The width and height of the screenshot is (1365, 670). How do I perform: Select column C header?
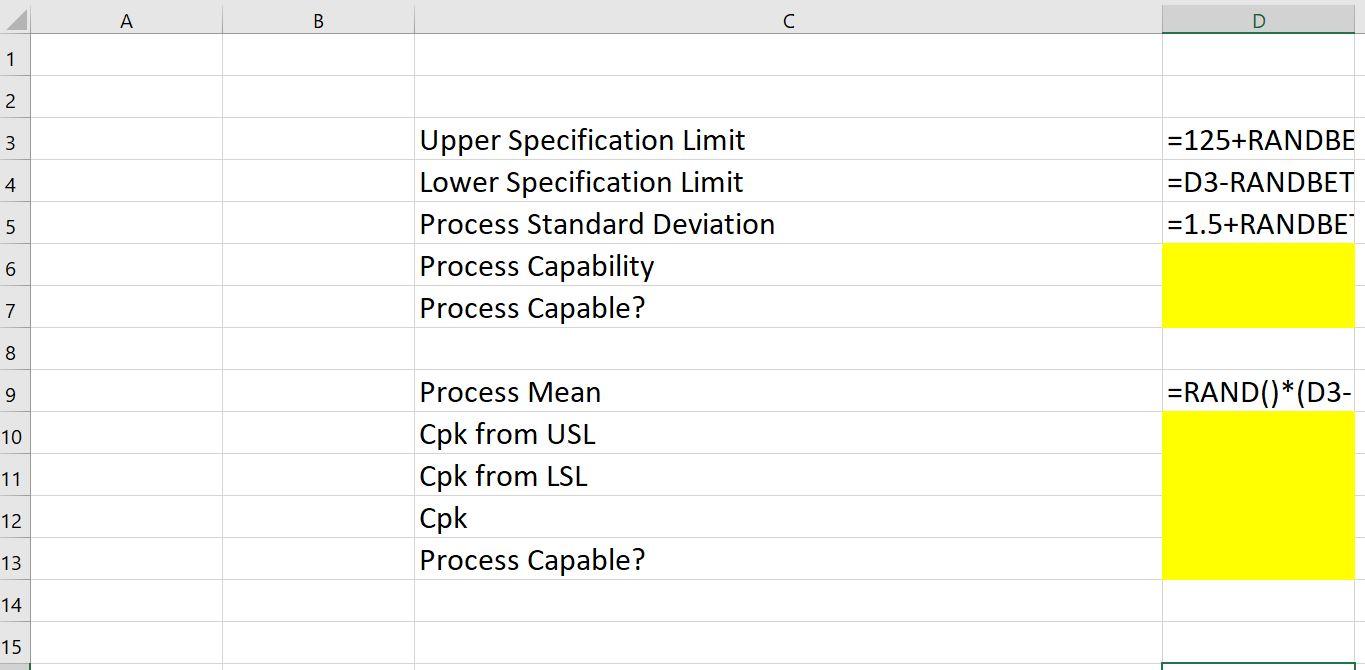click(788, 19)
